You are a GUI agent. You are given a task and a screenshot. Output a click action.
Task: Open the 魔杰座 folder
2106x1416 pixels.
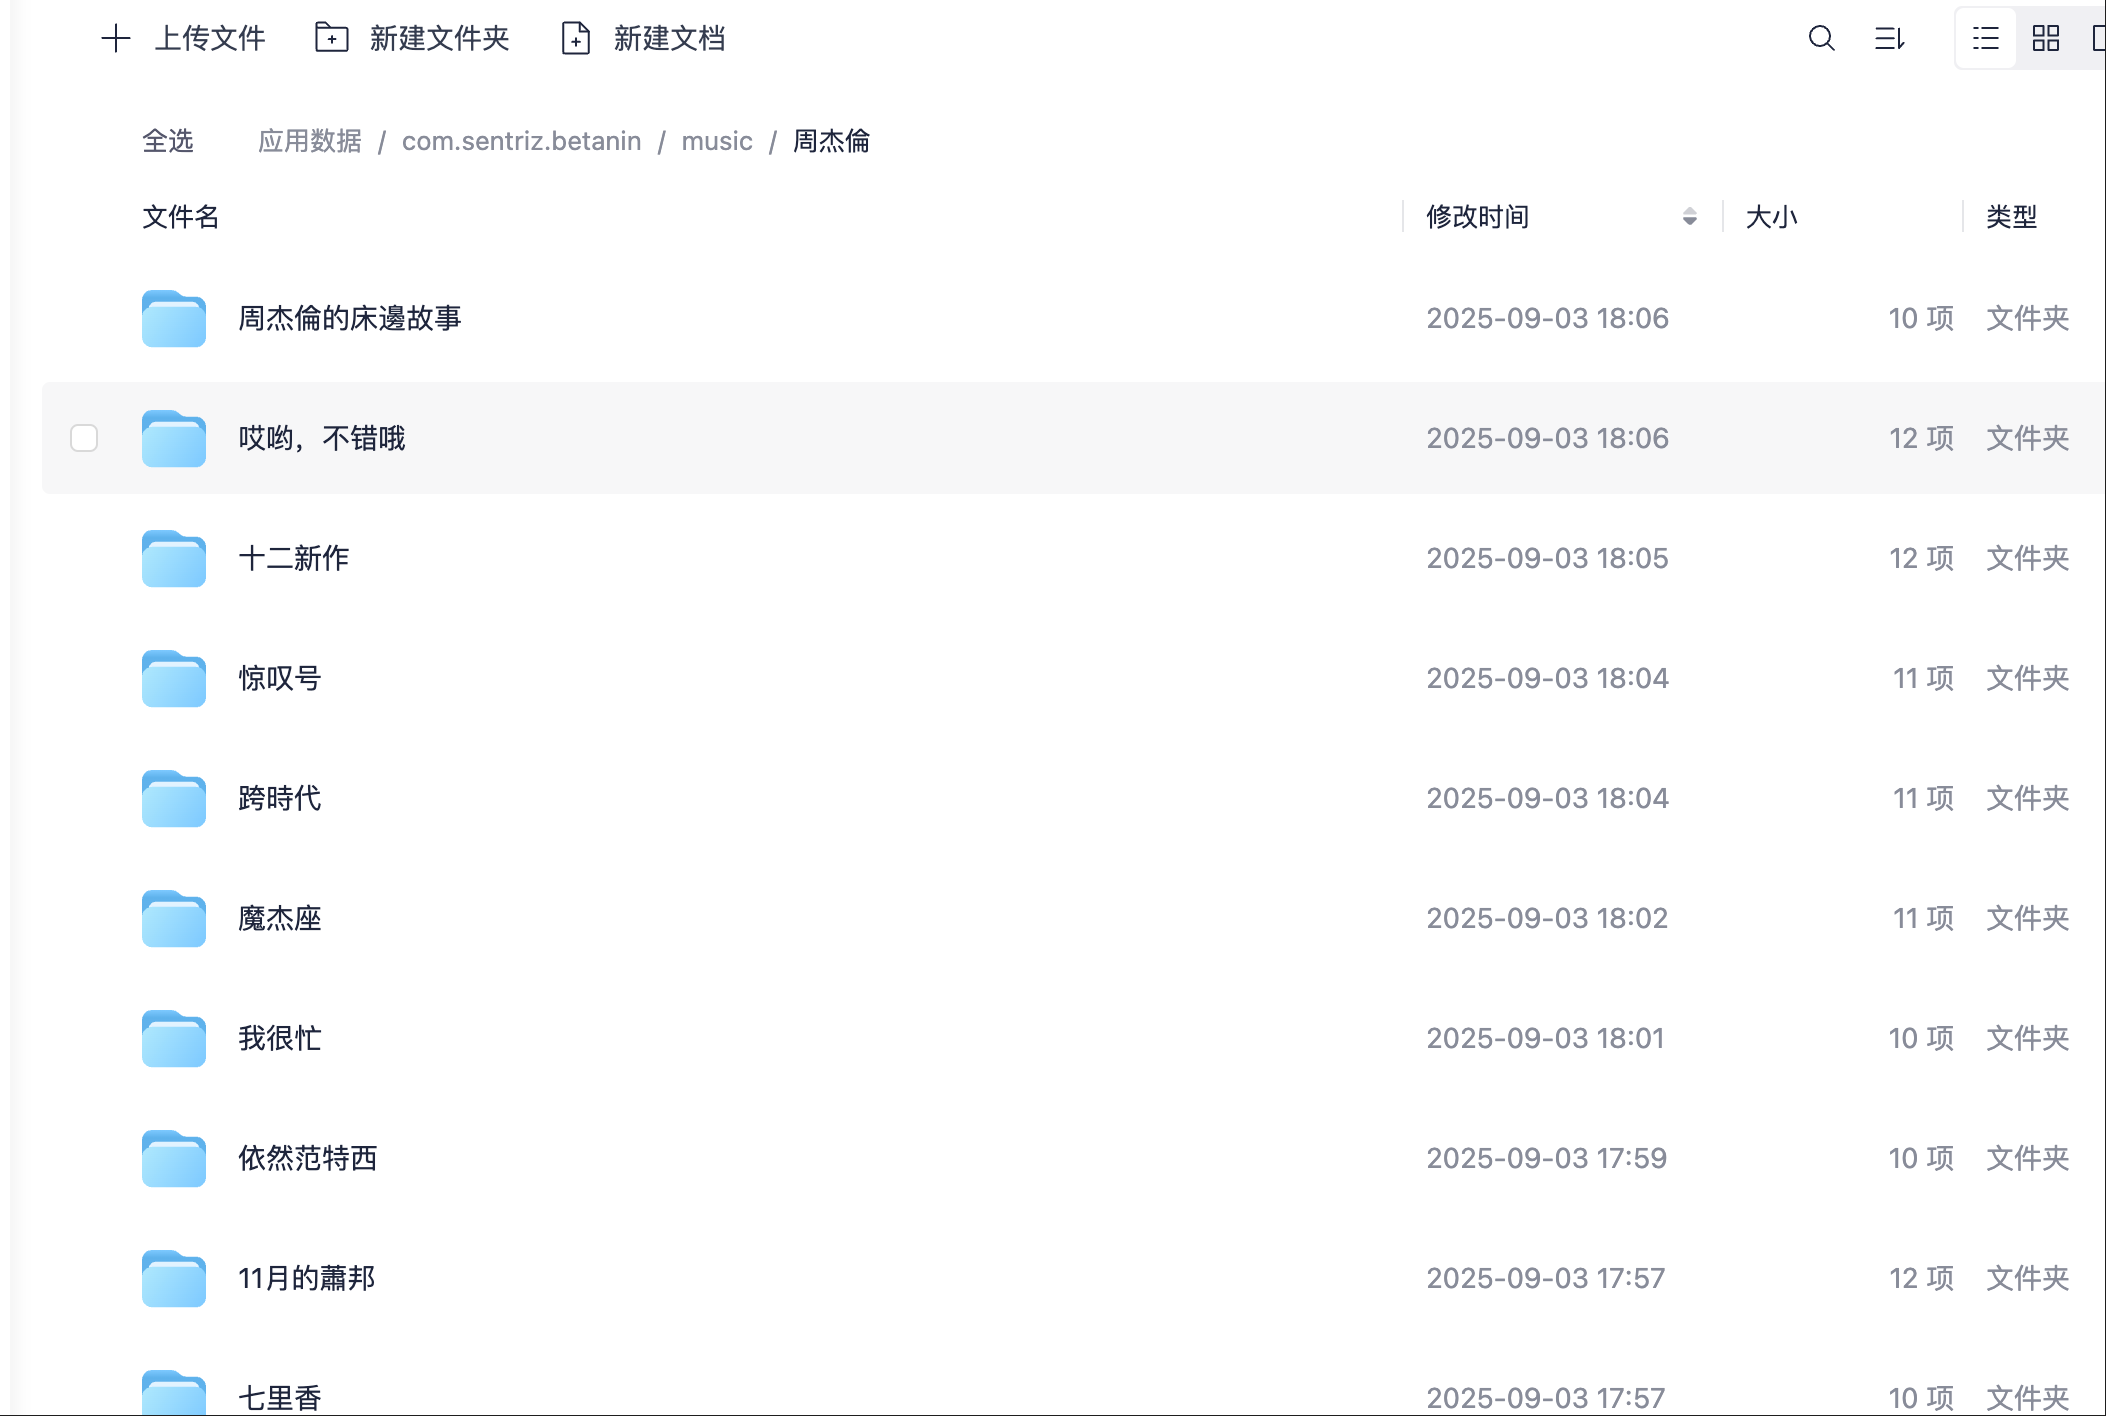279,918
